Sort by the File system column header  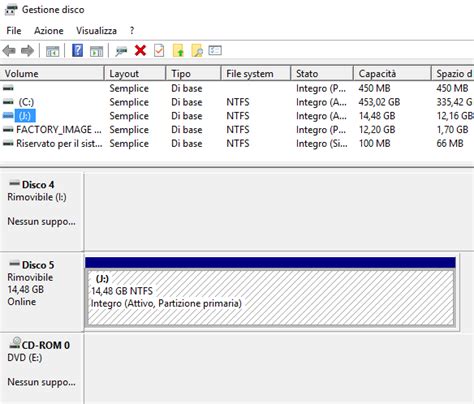coord(256,73)
